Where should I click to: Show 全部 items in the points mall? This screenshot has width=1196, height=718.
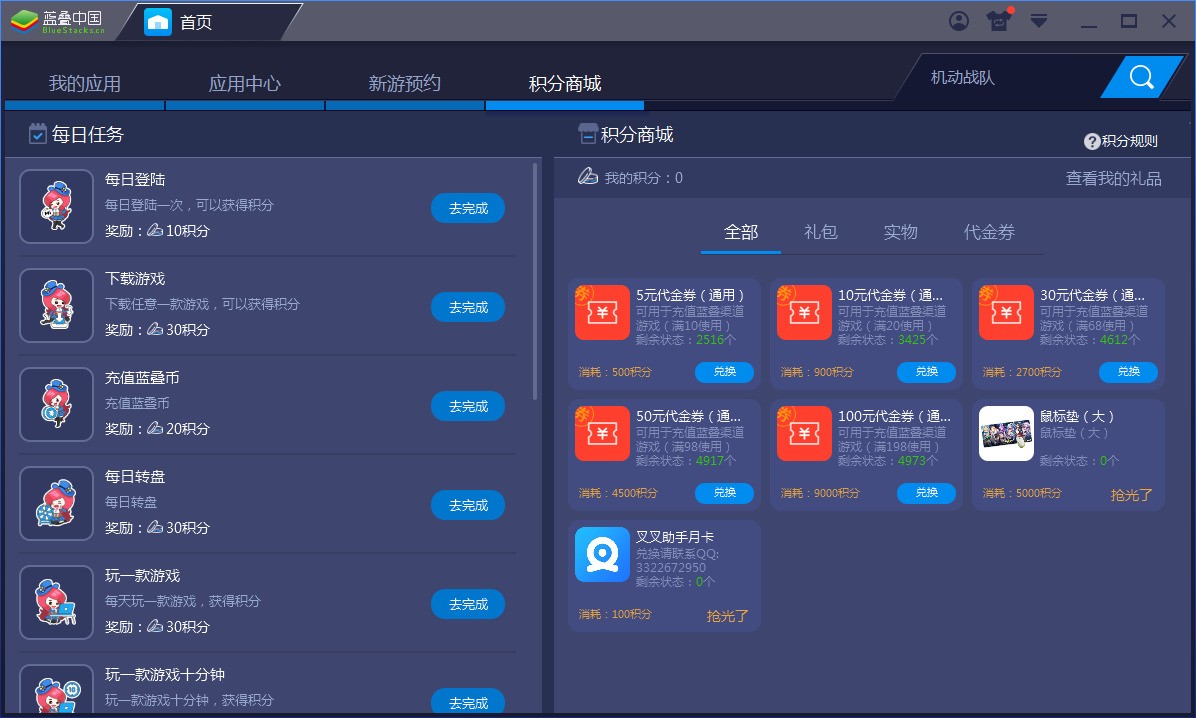[x=741, y=232]
